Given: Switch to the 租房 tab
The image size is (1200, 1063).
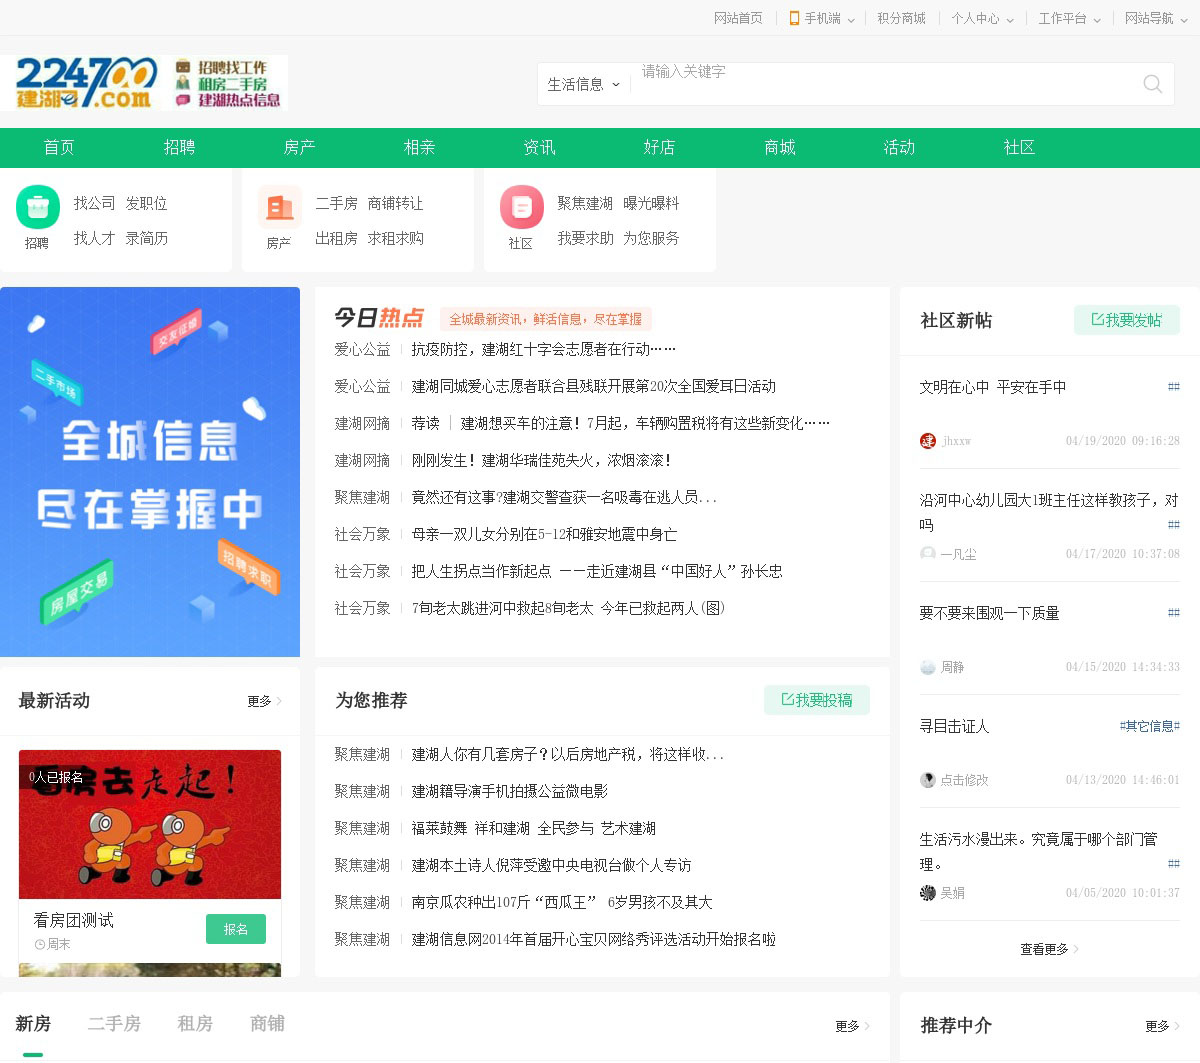Looking at the screenshot, I should coord(195,1024).
